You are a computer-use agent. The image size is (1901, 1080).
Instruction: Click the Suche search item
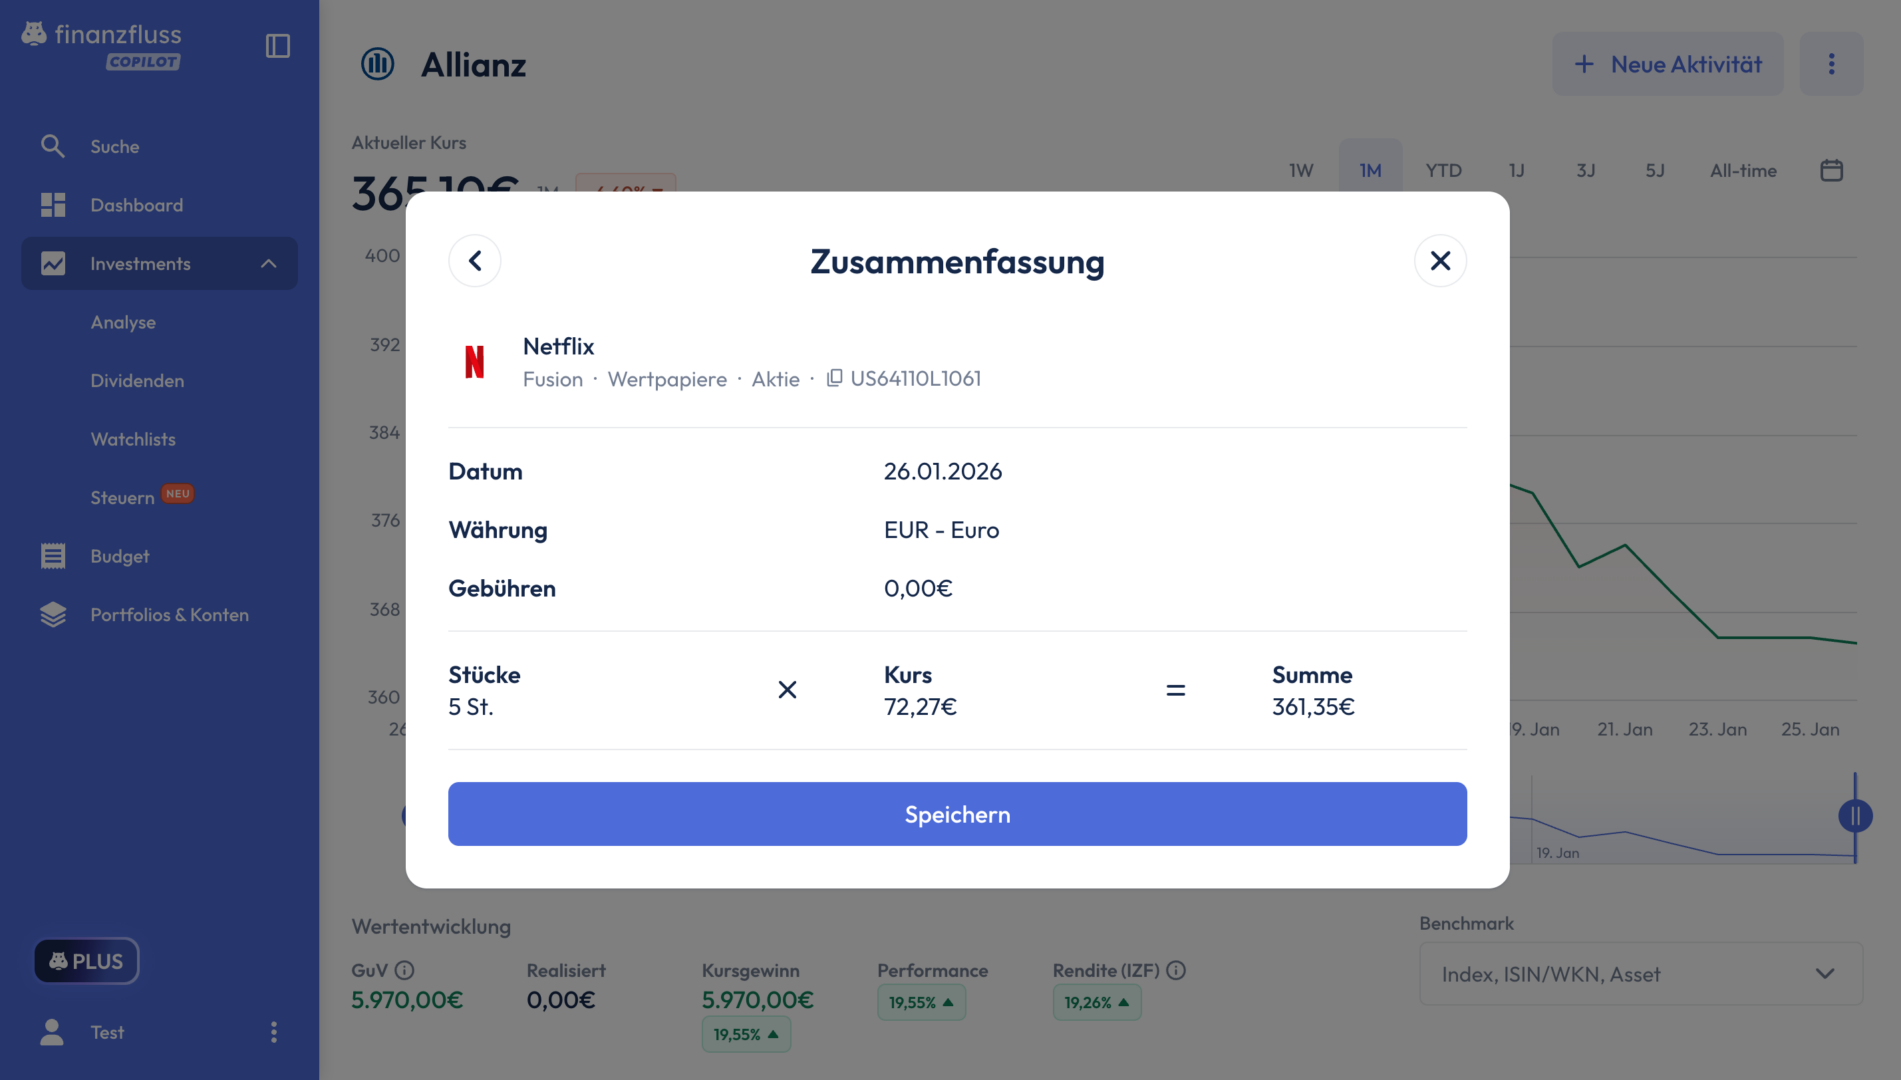click(x=114, y=146)
